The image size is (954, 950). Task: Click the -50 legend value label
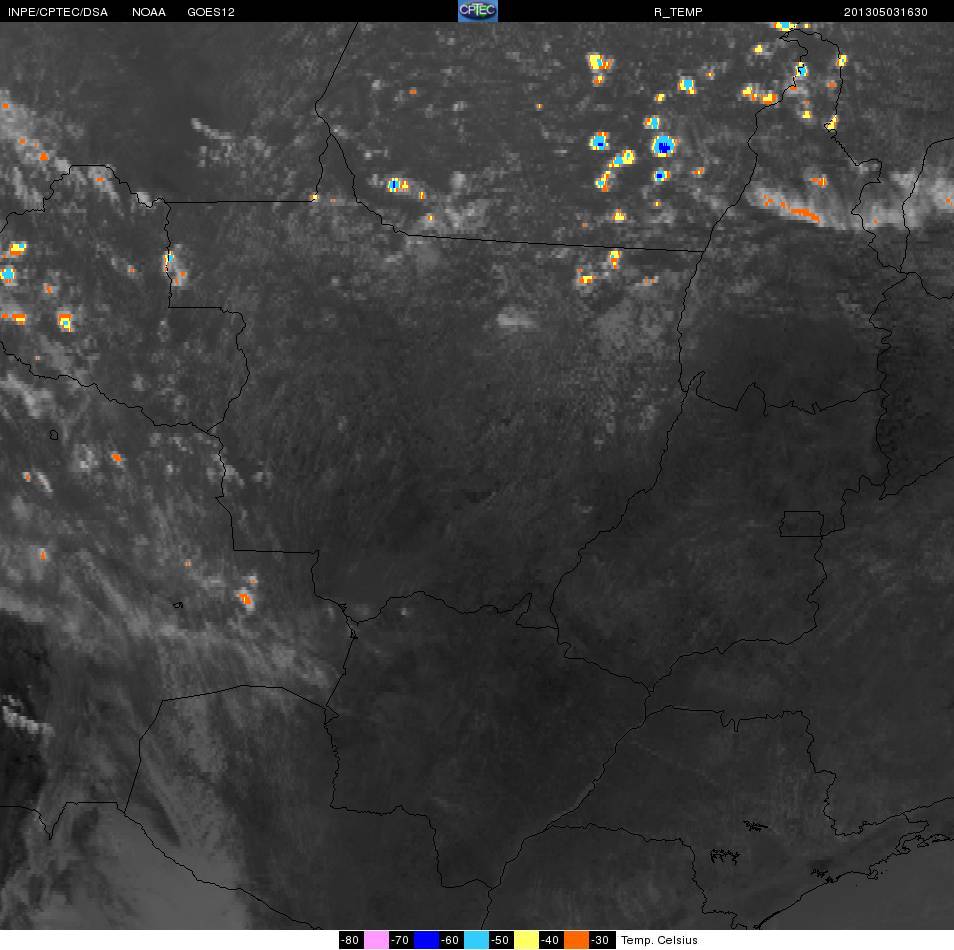point(500,940)
